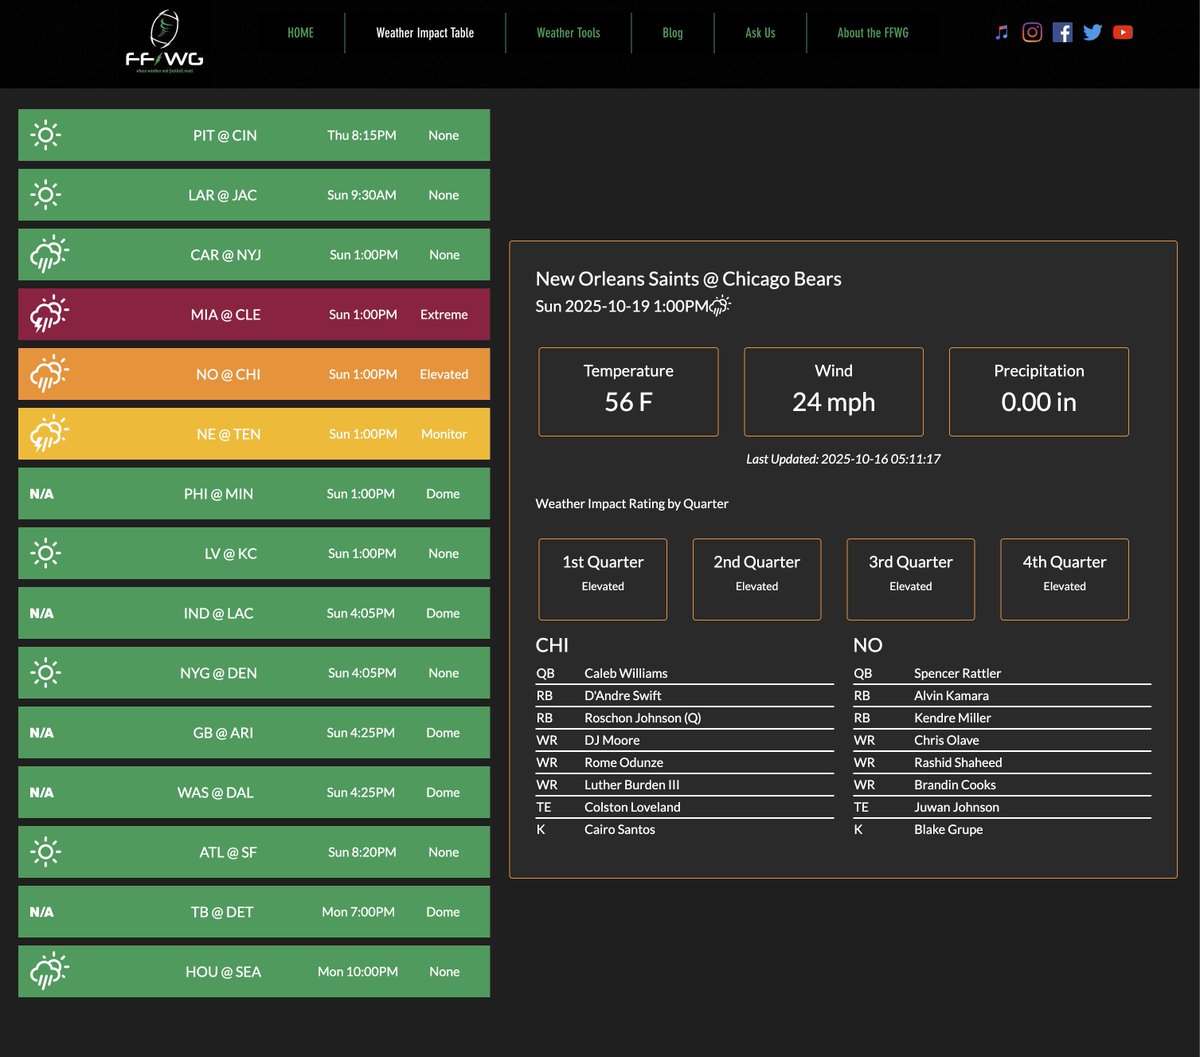The image size is (1200, 1057).
Task: Click Alvin Kamara in NO roster
Action: tap(951, 695)
